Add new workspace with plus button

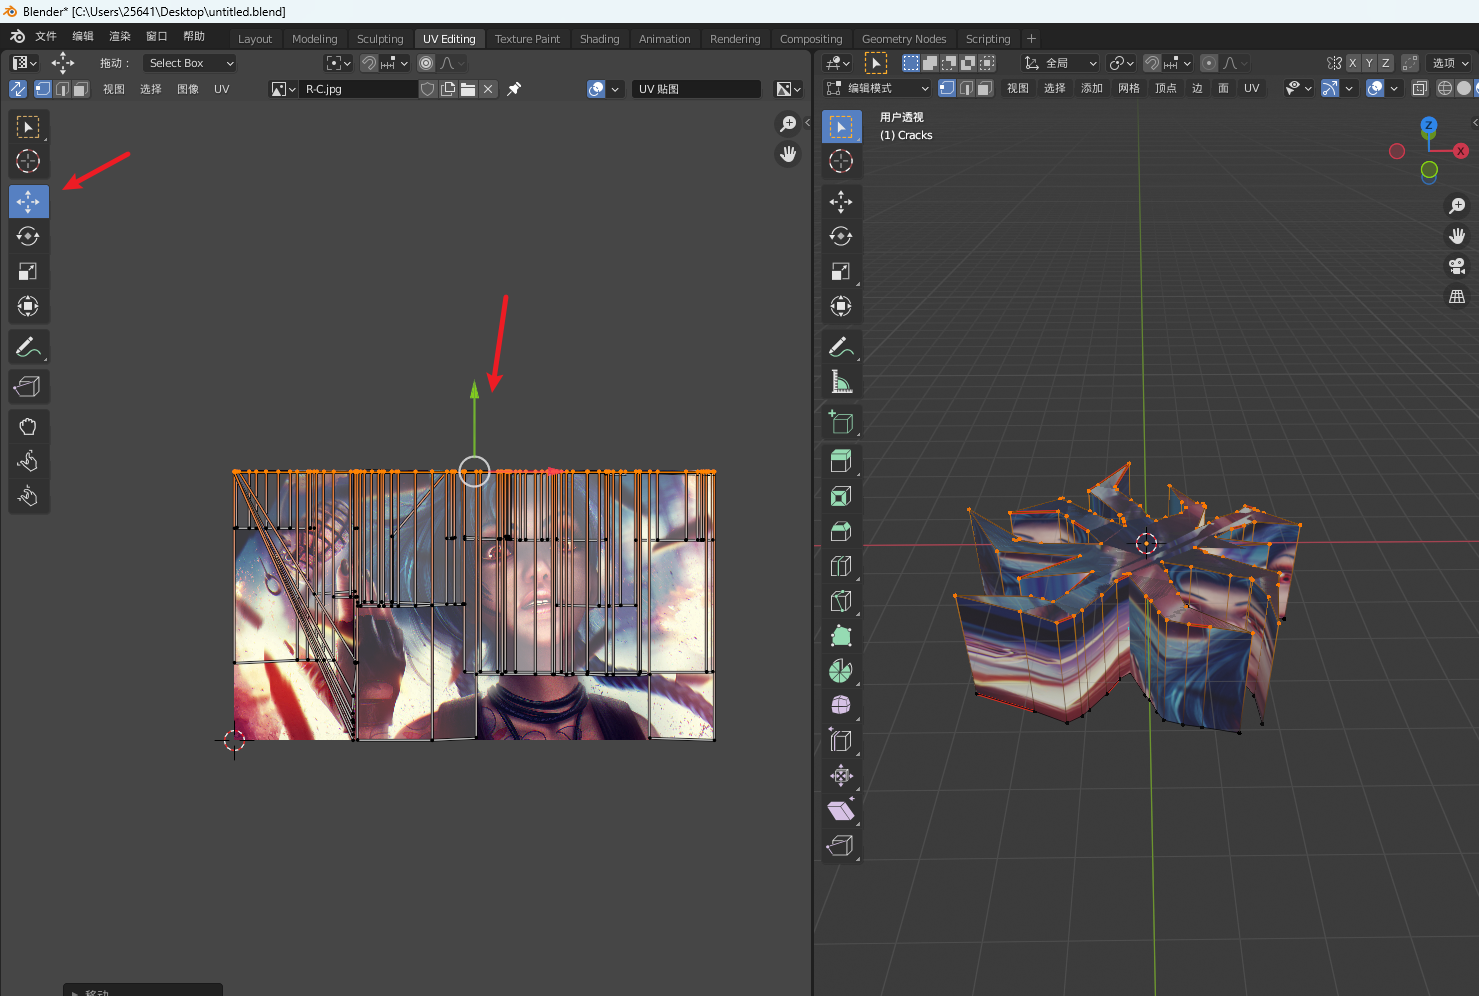tap(1031, 39)
